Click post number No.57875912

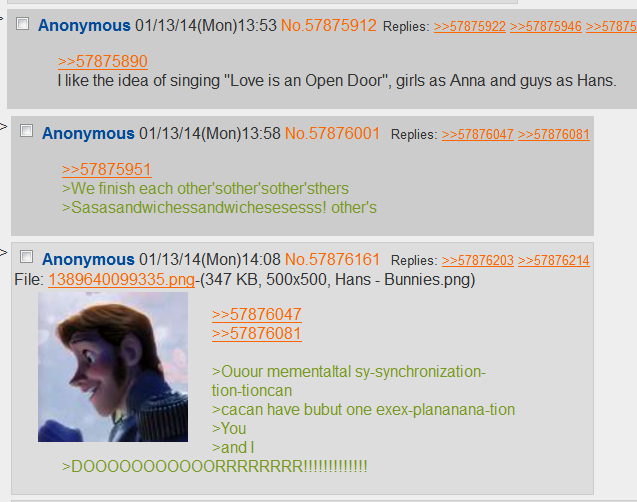click(x=329, y=26)
